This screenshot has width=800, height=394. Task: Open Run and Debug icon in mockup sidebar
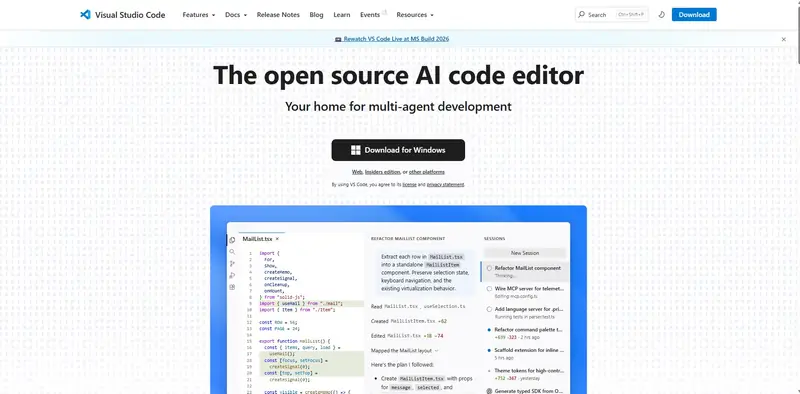click(x=232, y=275)
